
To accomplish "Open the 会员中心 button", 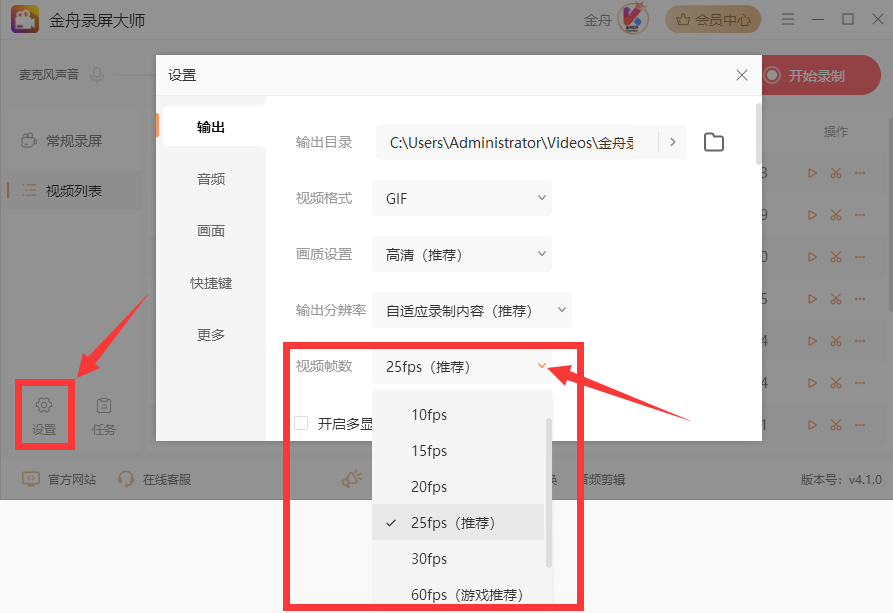I will tap(713, 19).
